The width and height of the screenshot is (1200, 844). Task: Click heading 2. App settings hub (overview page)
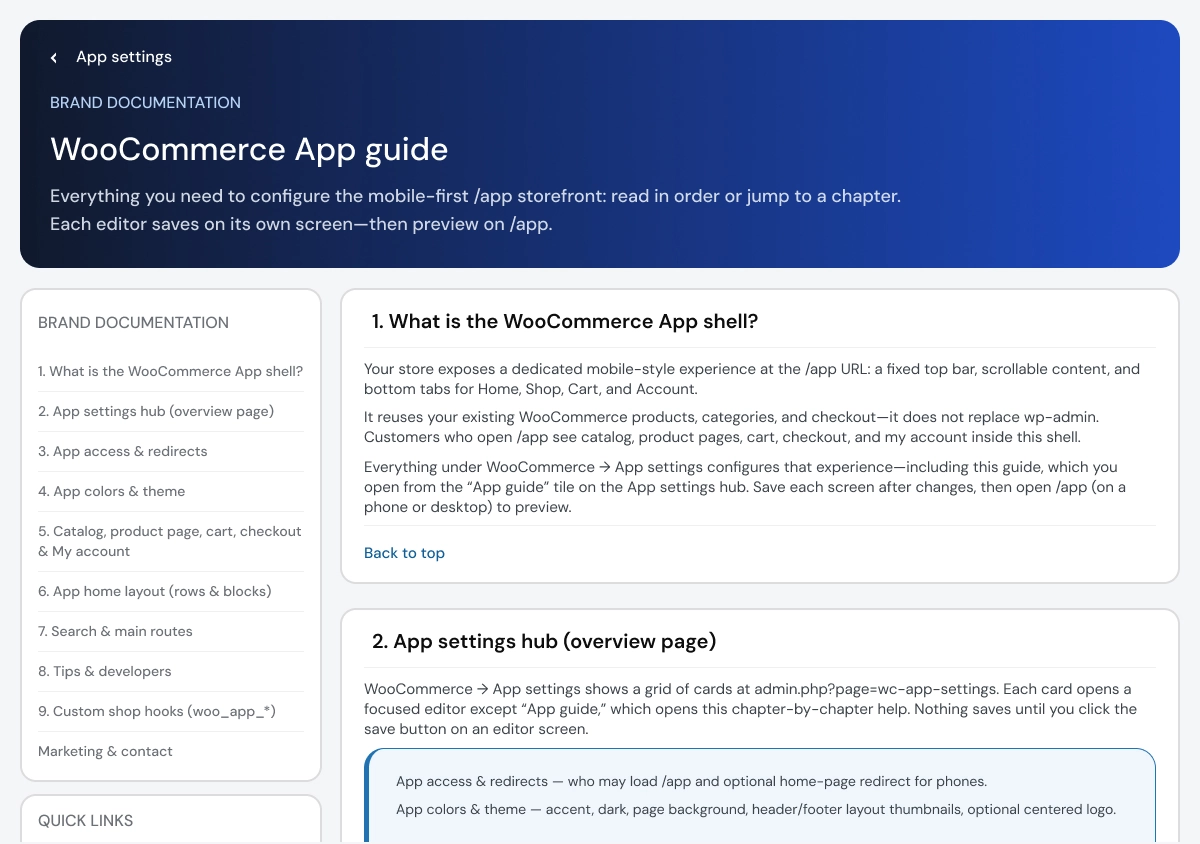point(544,641)
